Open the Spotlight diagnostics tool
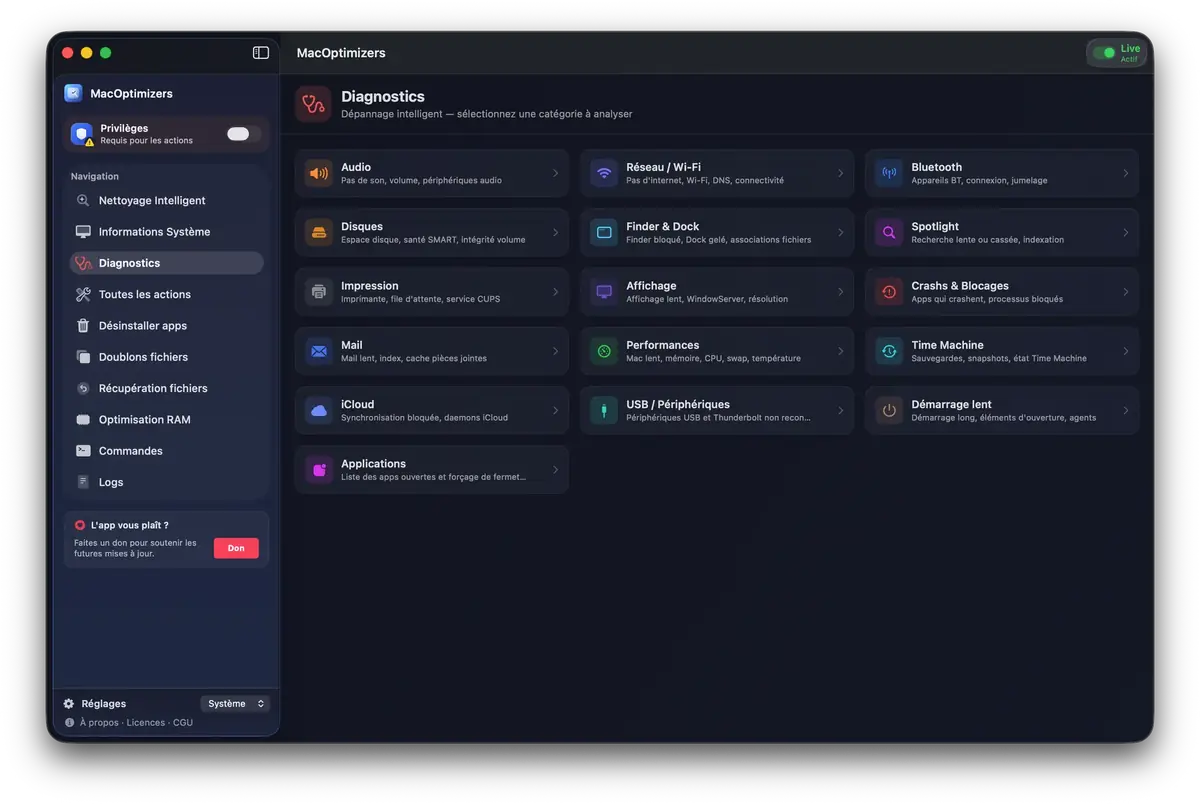 (888, 232)
